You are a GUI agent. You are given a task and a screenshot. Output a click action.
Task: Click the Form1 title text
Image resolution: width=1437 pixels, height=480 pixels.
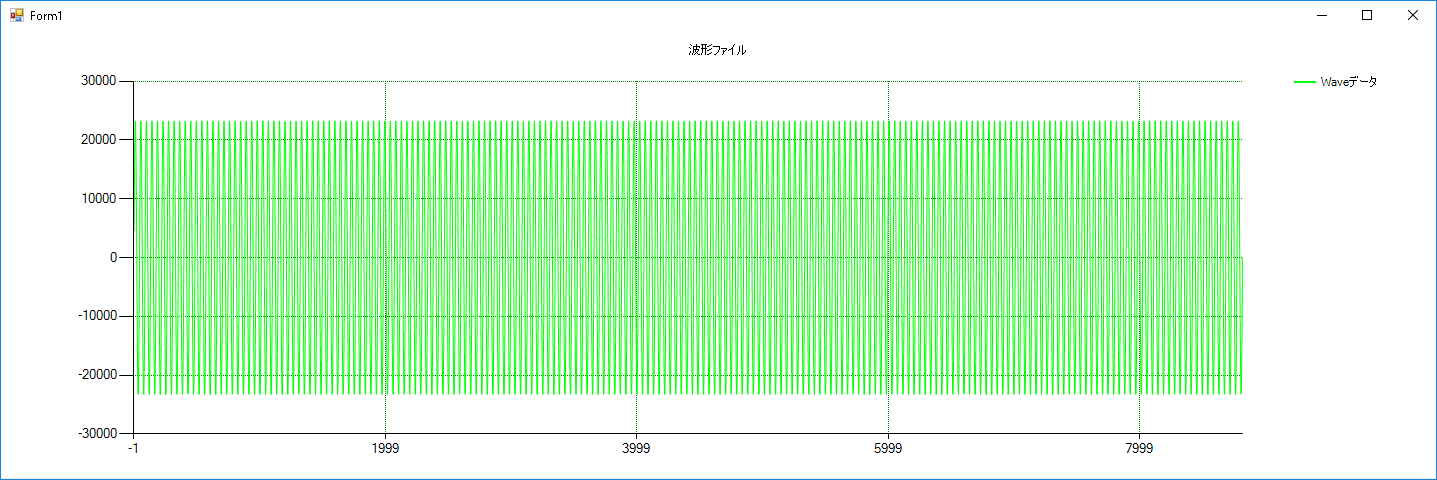pos(47,16)
